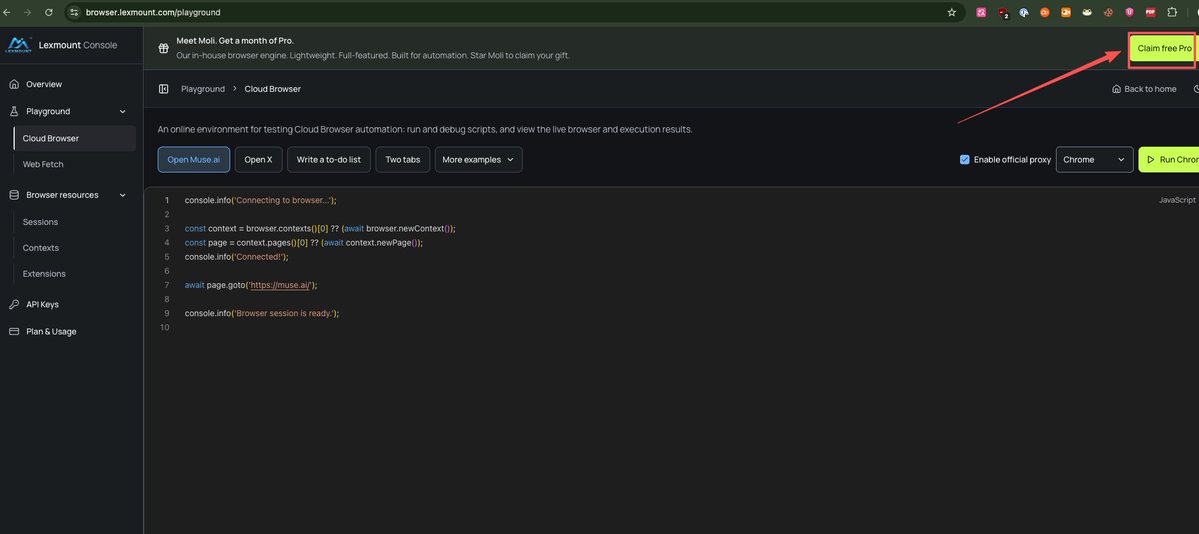1199x534 pixels.
Task: Open the frog extension icon
Action: click(x=1087, y=12)
